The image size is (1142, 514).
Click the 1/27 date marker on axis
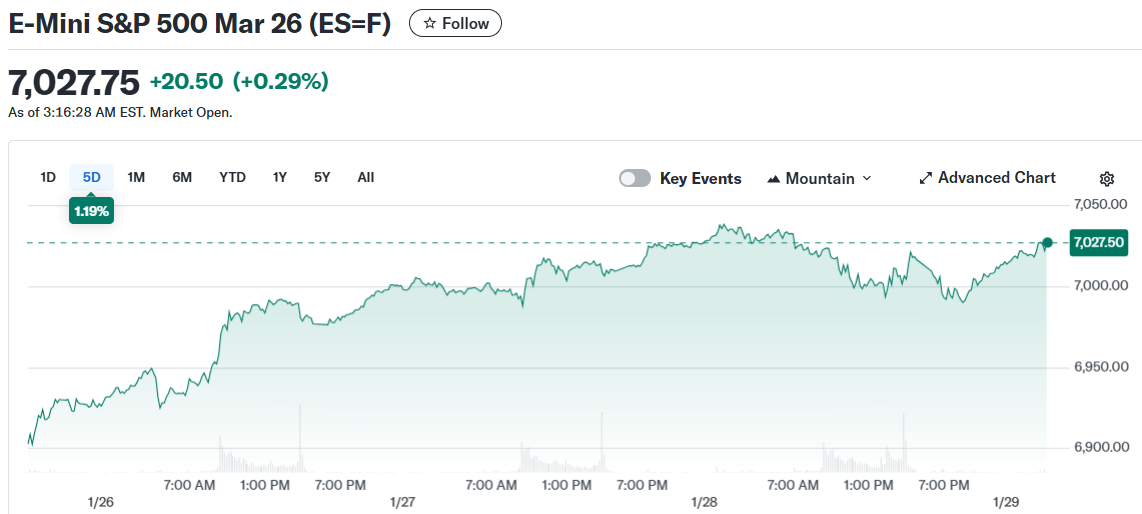pyautogui.click(x=402, y=501)
